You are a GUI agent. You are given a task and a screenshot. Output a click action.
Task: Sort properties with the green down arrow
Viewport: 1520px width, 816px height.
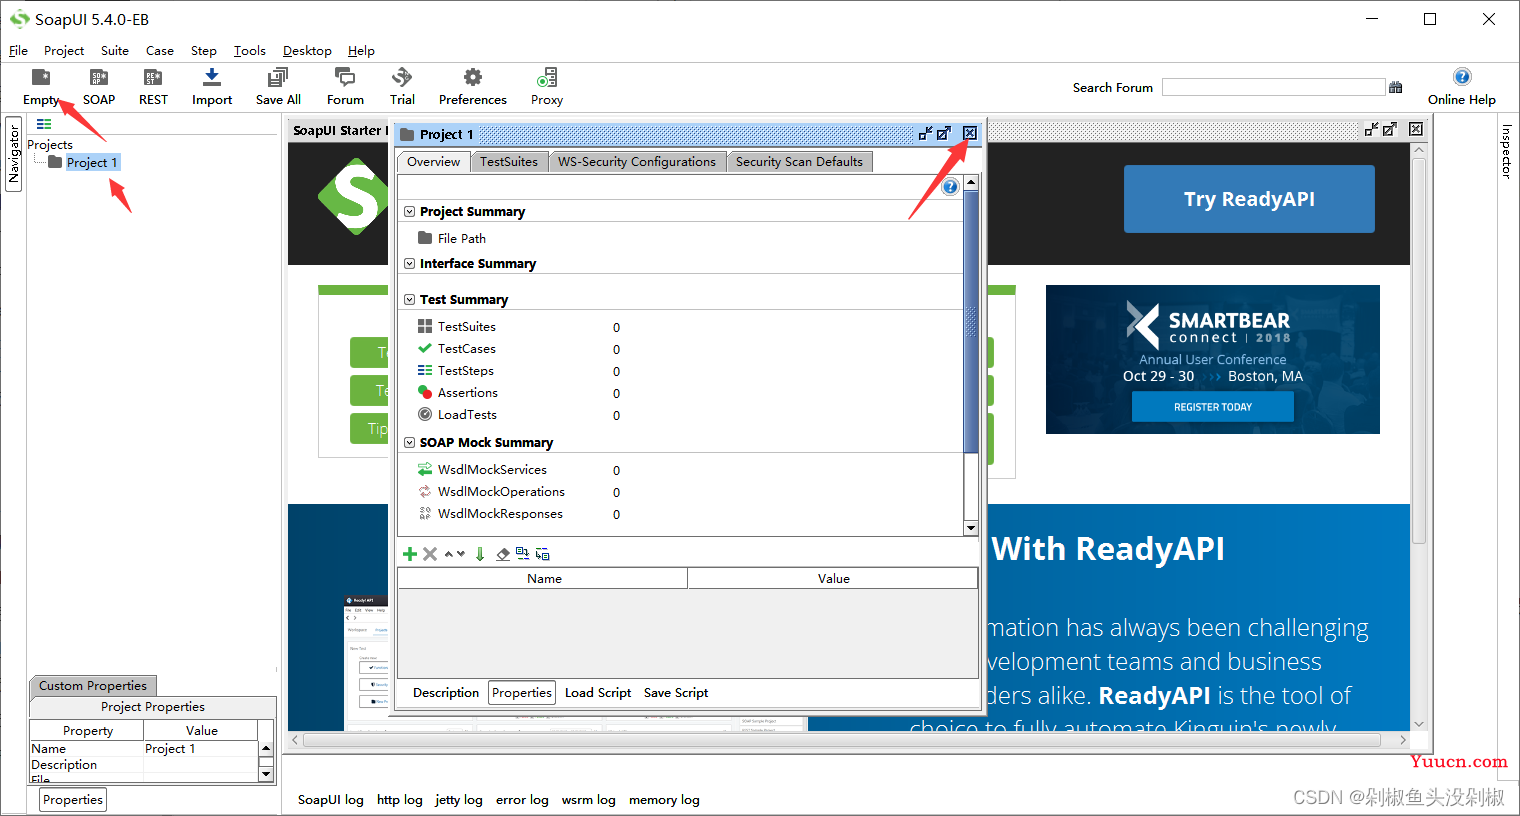tap(480, 554)
